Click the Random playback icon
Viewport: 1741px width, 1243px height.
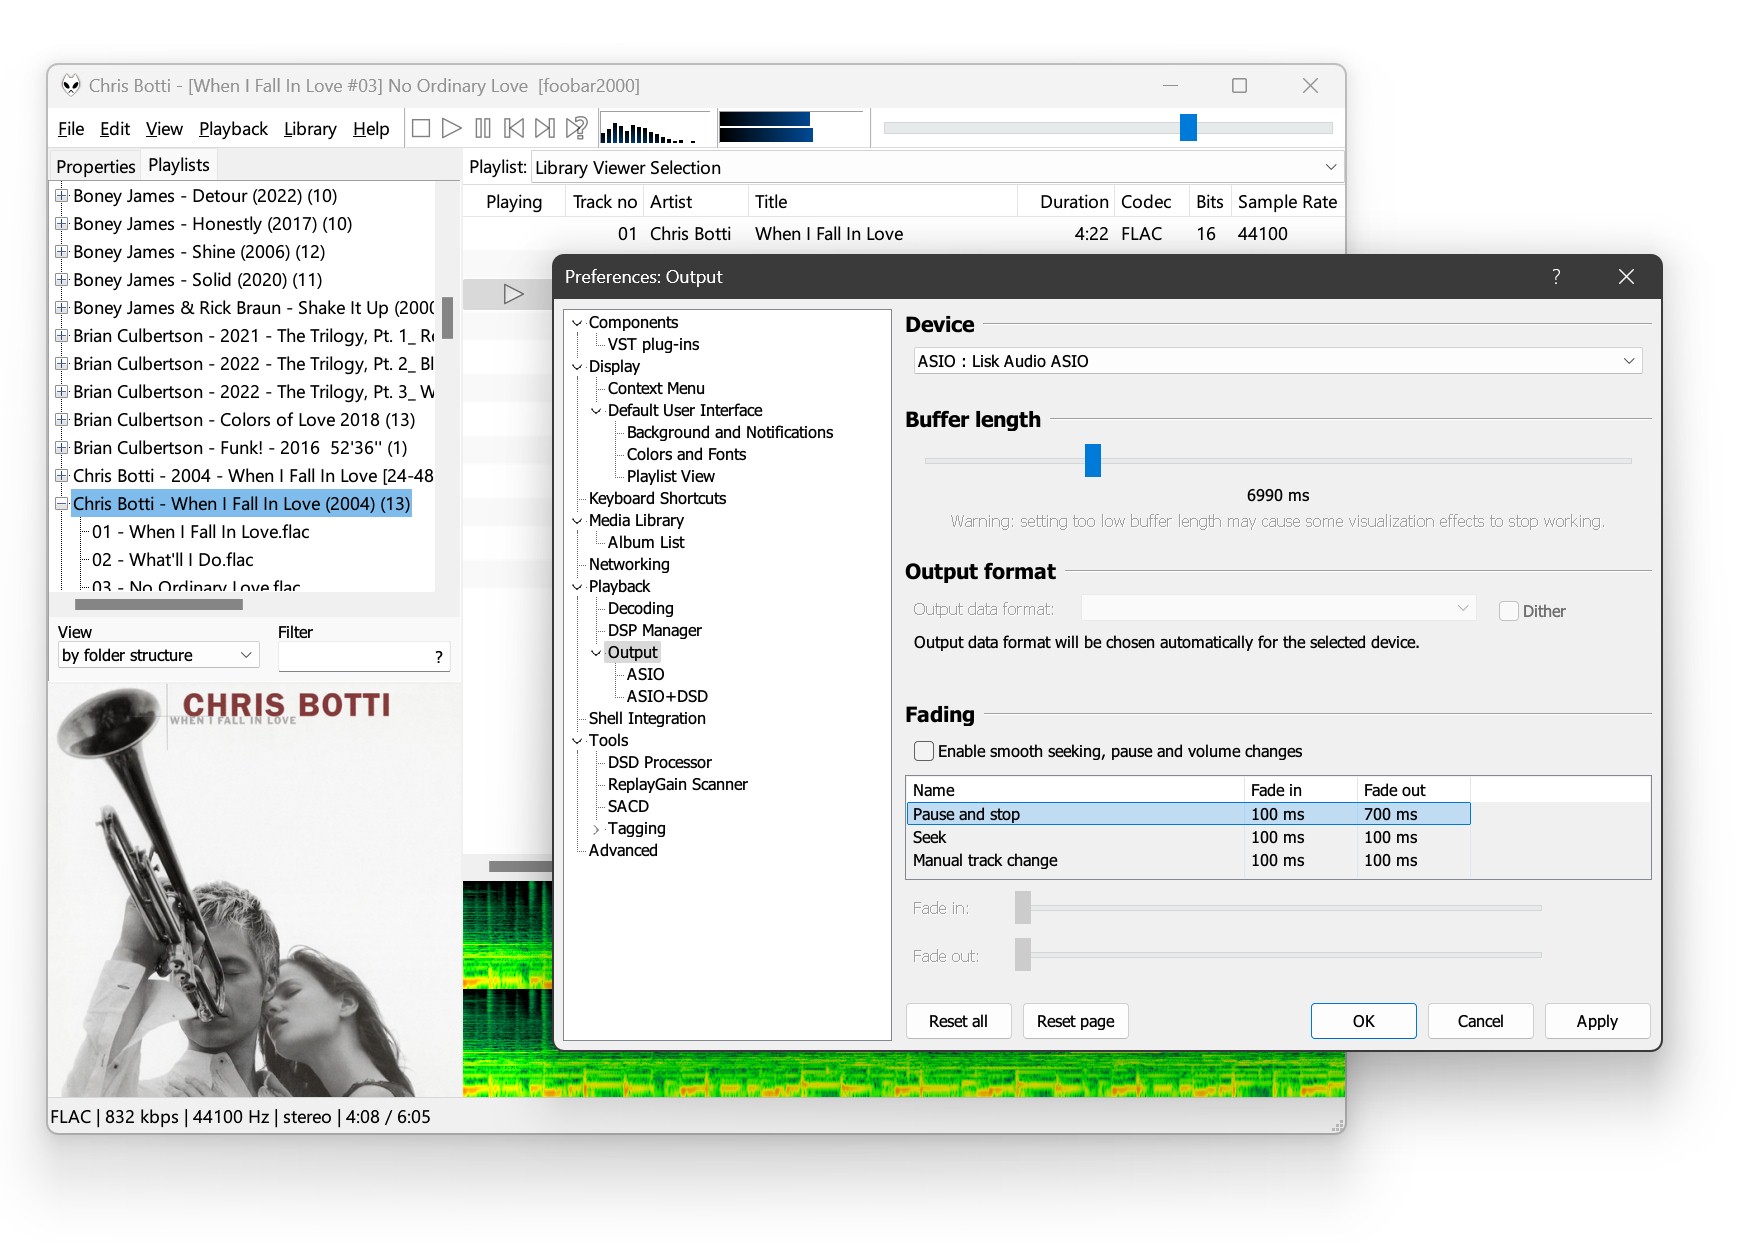click(x=577, y=128)
